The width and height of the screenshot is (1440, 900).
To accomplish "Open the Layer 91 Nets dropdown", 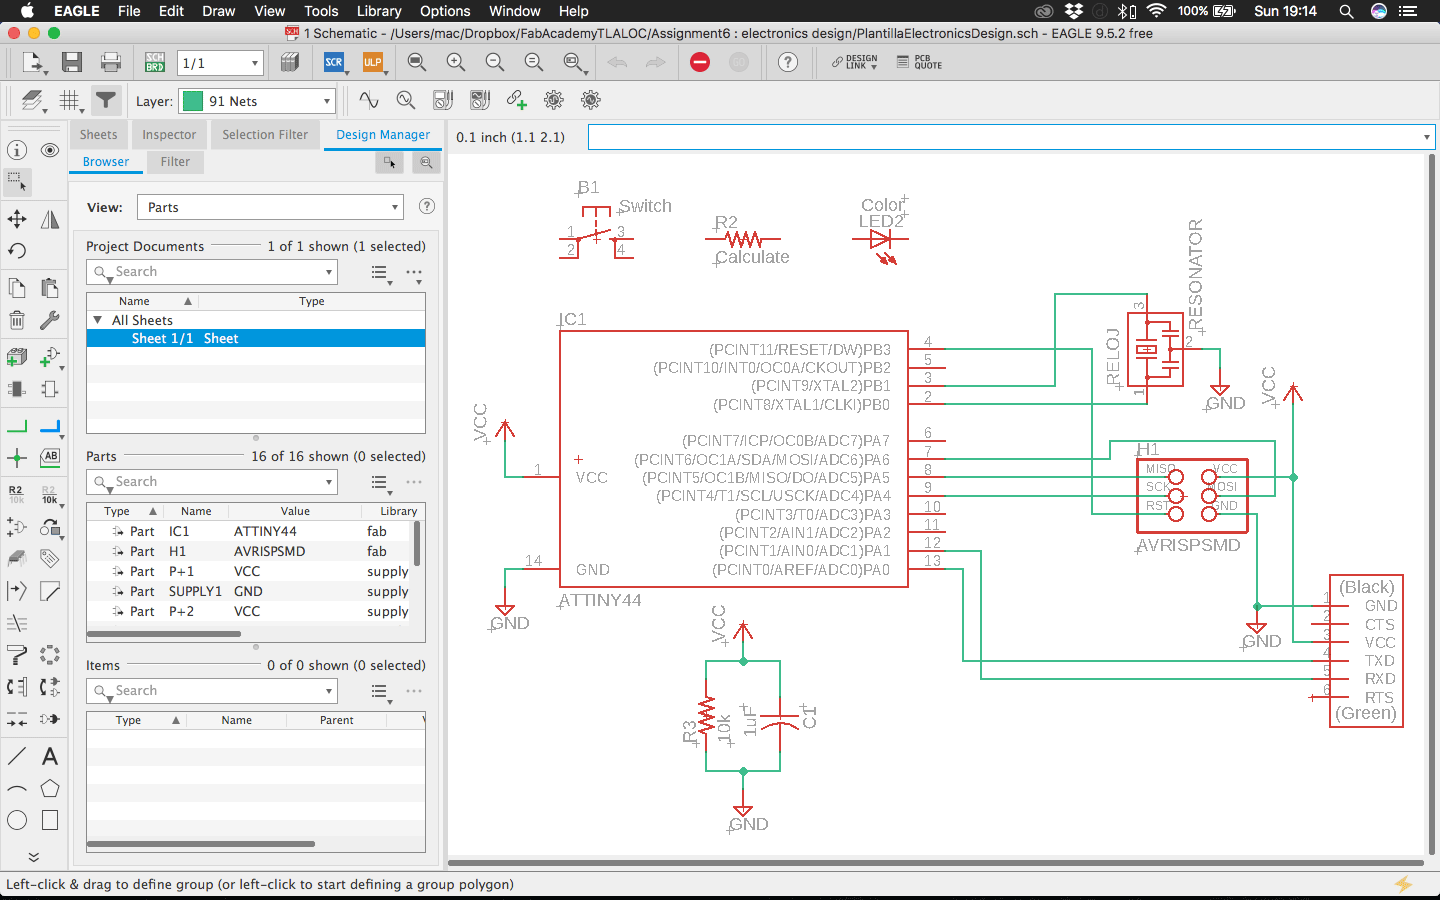I will coord(257,101).
